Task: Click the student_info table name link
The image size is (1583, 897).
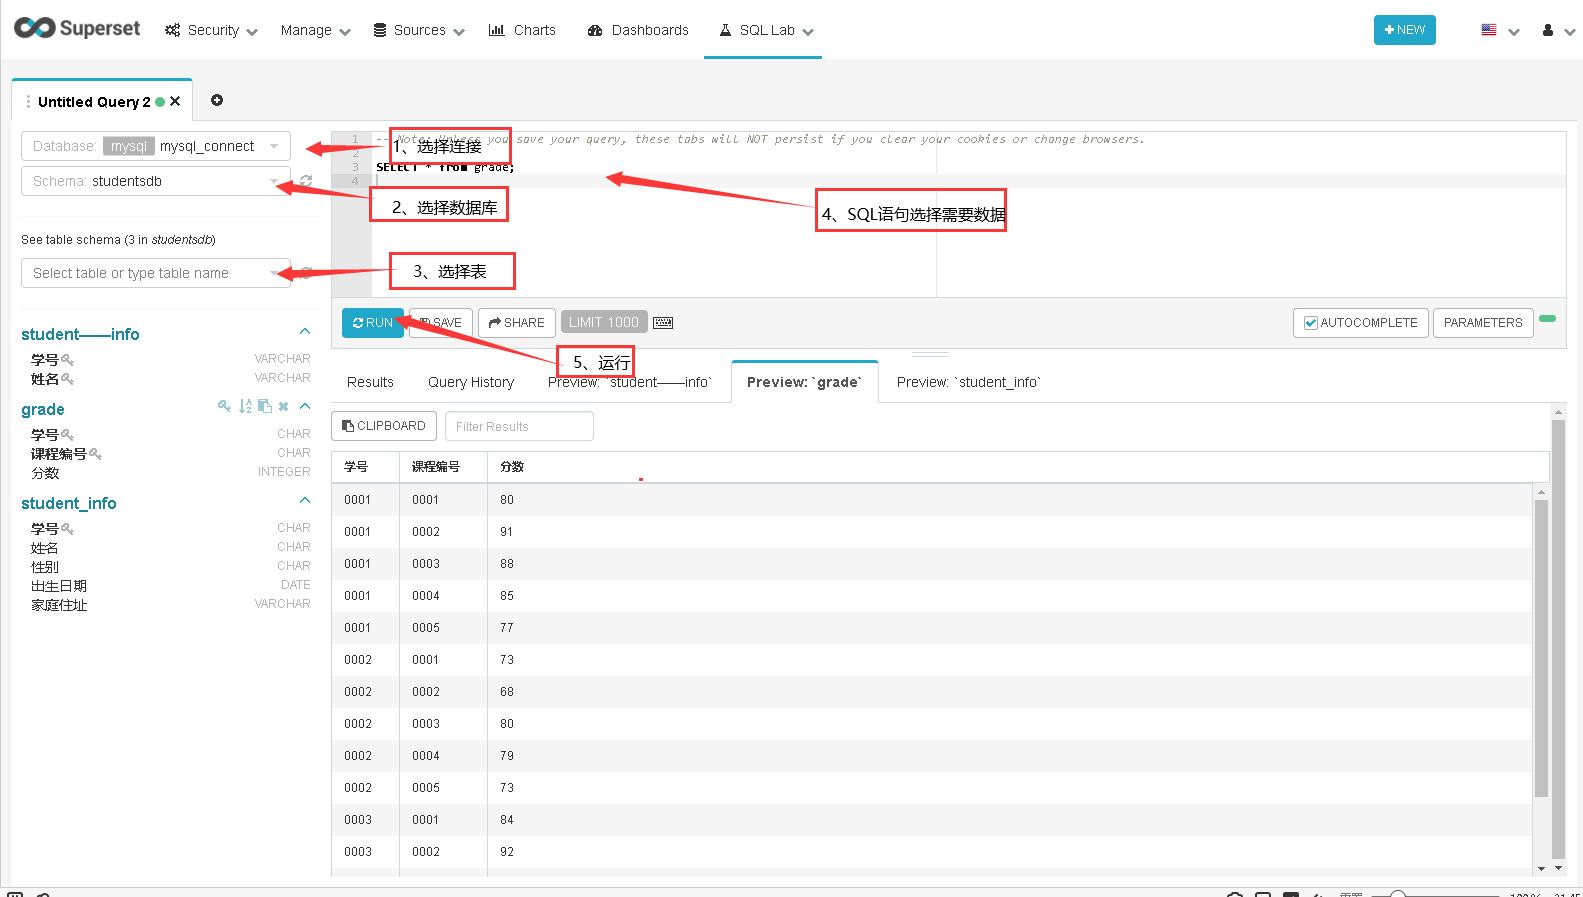Action: [x=69, y=503]
